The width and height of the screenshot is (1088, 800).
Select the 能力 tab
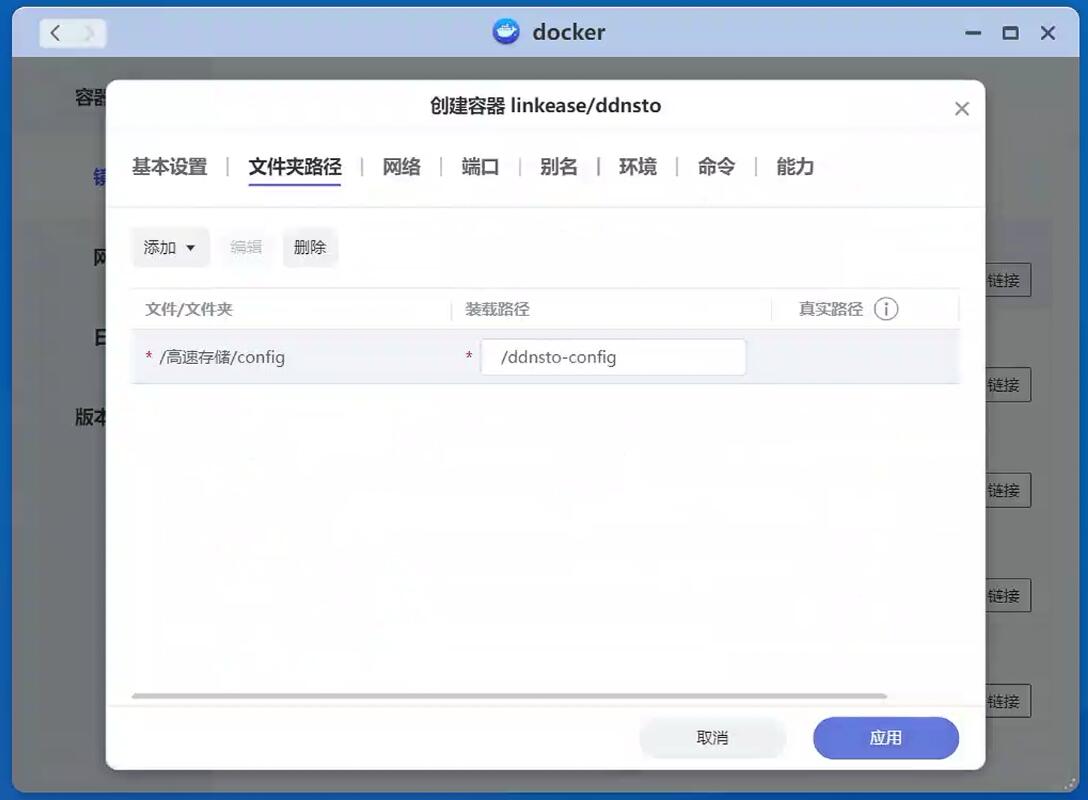tap(795, 167)
